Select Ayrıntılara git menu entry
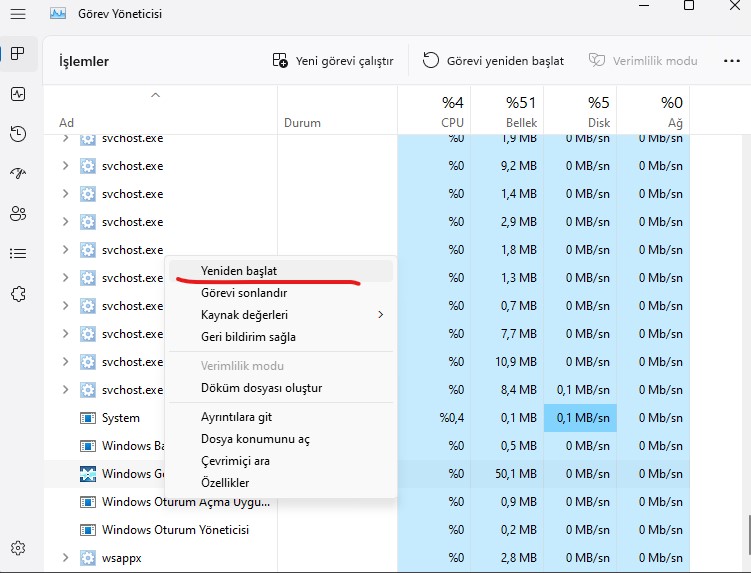 281,417
